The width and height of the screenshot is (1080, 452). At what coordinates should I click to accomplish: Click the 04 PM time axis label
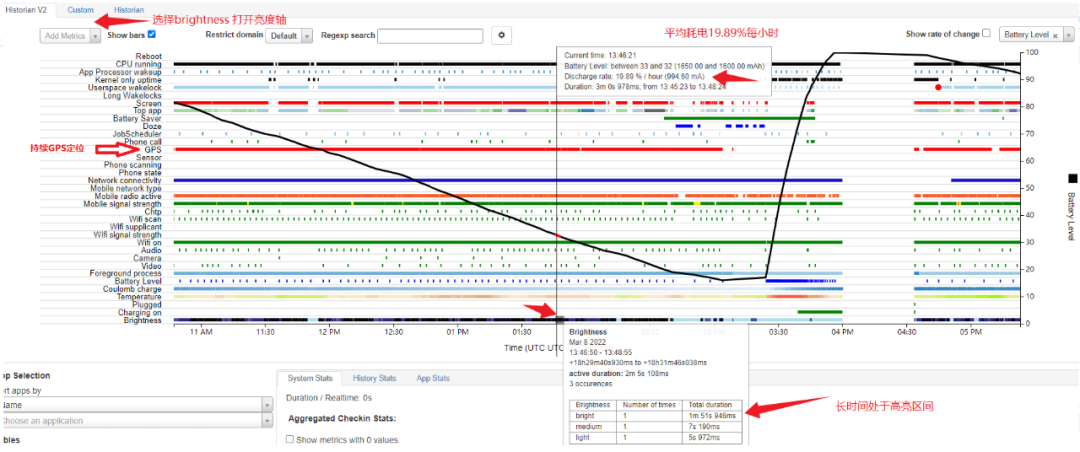pyautogui.click(x=842, y=332)
